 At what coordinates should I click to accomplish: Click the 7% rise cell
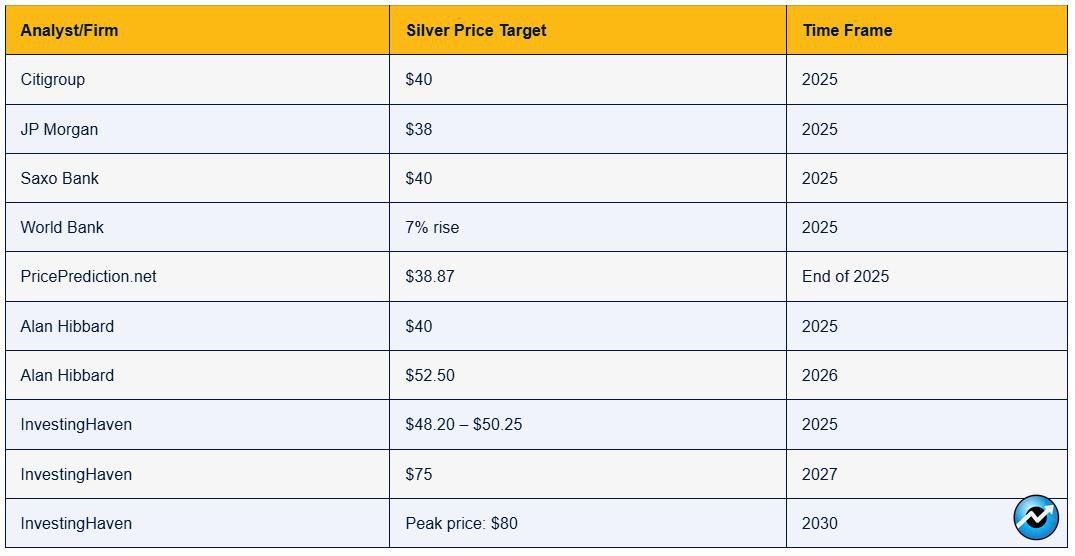point(588,227)
